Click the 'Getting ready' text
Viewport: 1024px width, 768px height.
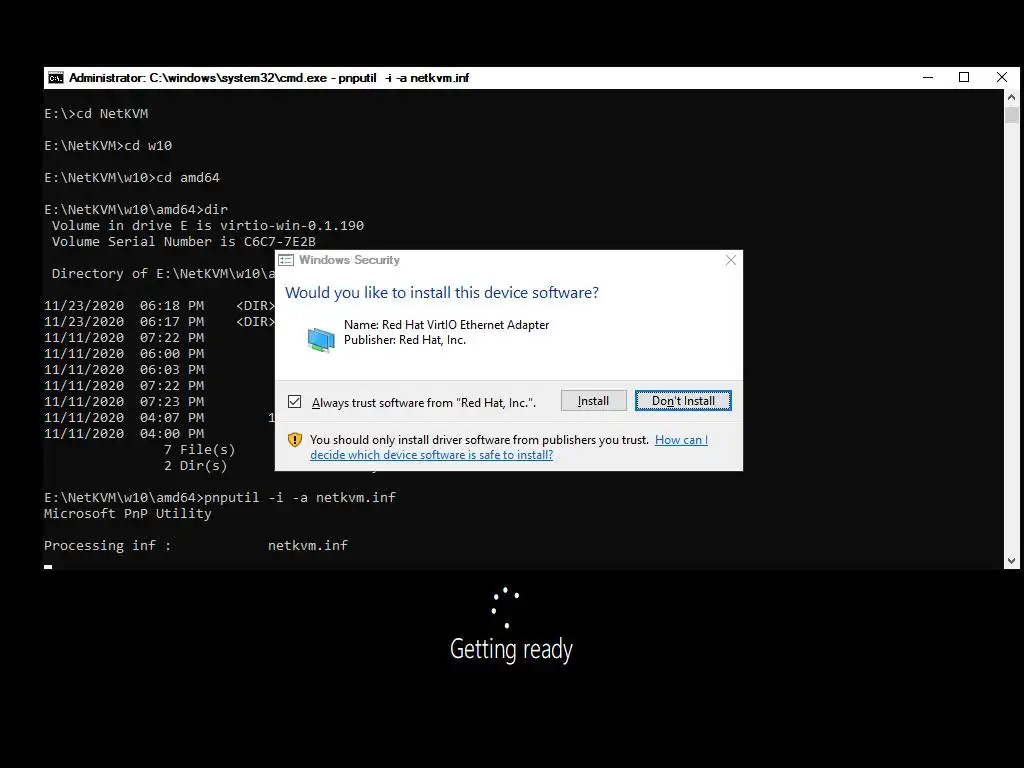tap(511, 649)
